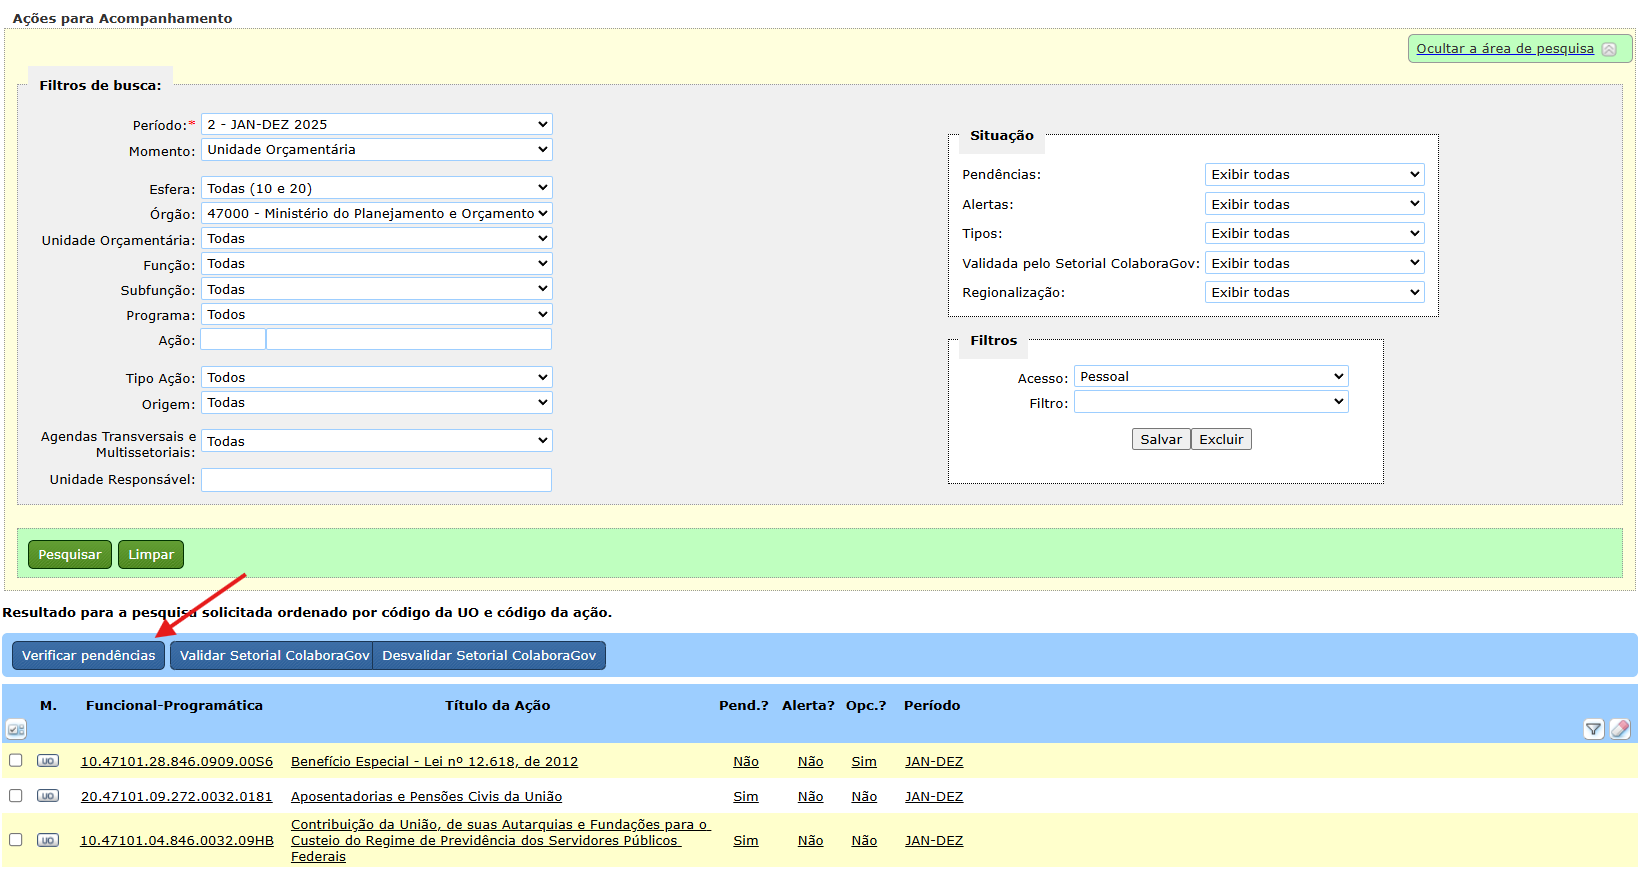
Task: Expand the Órgão dropdown
Action: tap(377, 213)
